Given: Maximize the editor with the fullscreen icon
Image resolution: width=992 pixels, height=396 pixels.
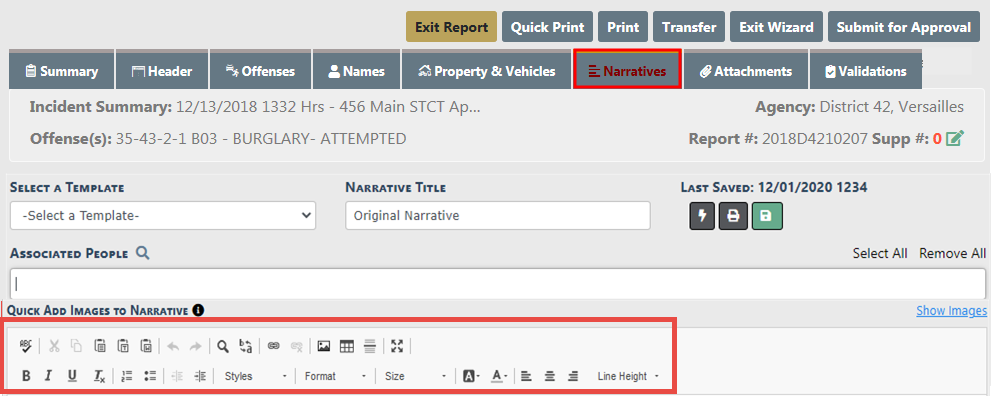Looking at the screenshot, I should tap(397, 346).
